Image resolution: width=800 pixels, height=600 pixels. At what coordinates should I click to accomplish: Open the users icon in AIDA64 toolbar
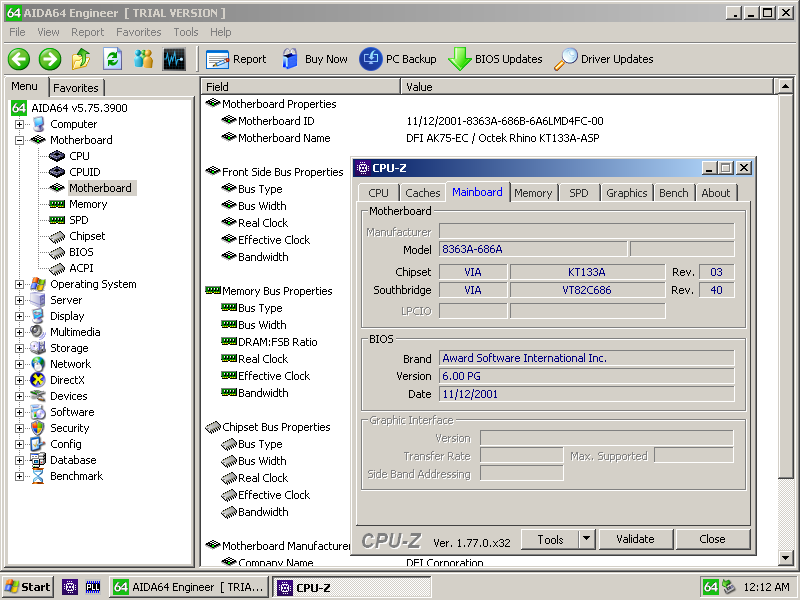coord(143,59)
